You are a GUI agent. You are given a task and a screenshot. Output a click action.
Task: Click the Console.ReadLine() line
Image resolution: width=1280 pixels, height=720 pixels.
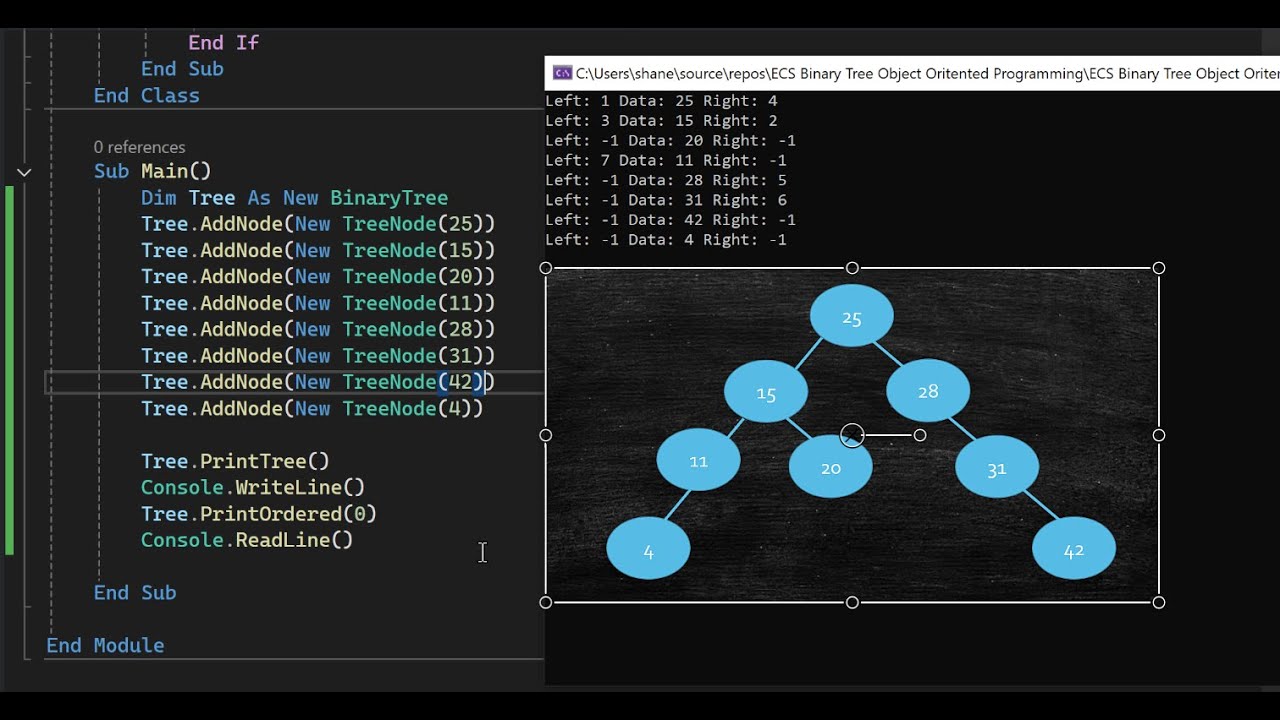pyautogui.click(x=247, y=540)
